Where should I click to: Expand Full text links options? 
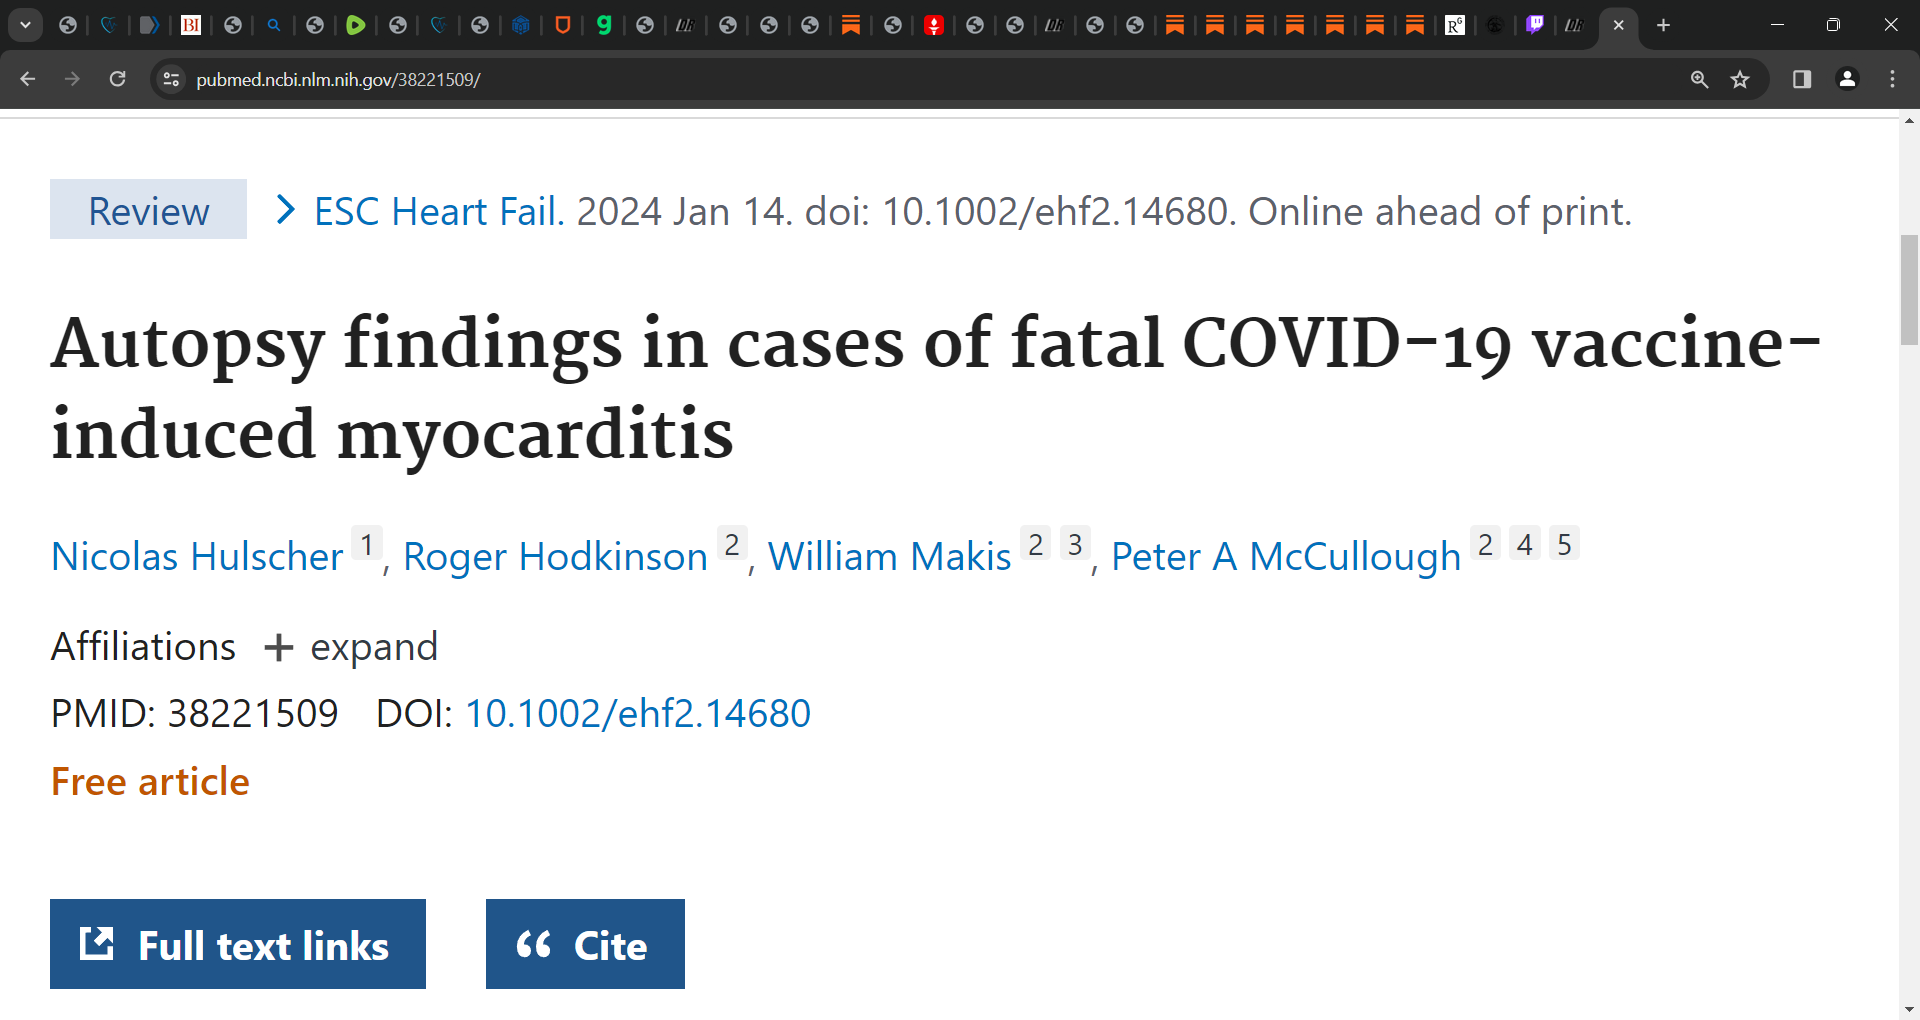pyautogui.click(x=237, y=943)
